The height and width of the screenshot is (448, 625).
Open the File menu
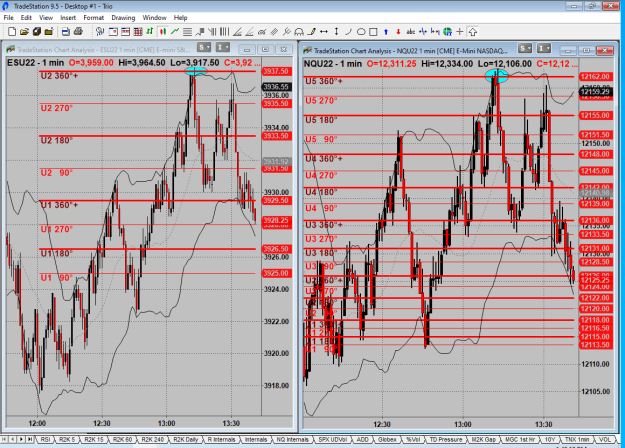(x=8, y=18)
